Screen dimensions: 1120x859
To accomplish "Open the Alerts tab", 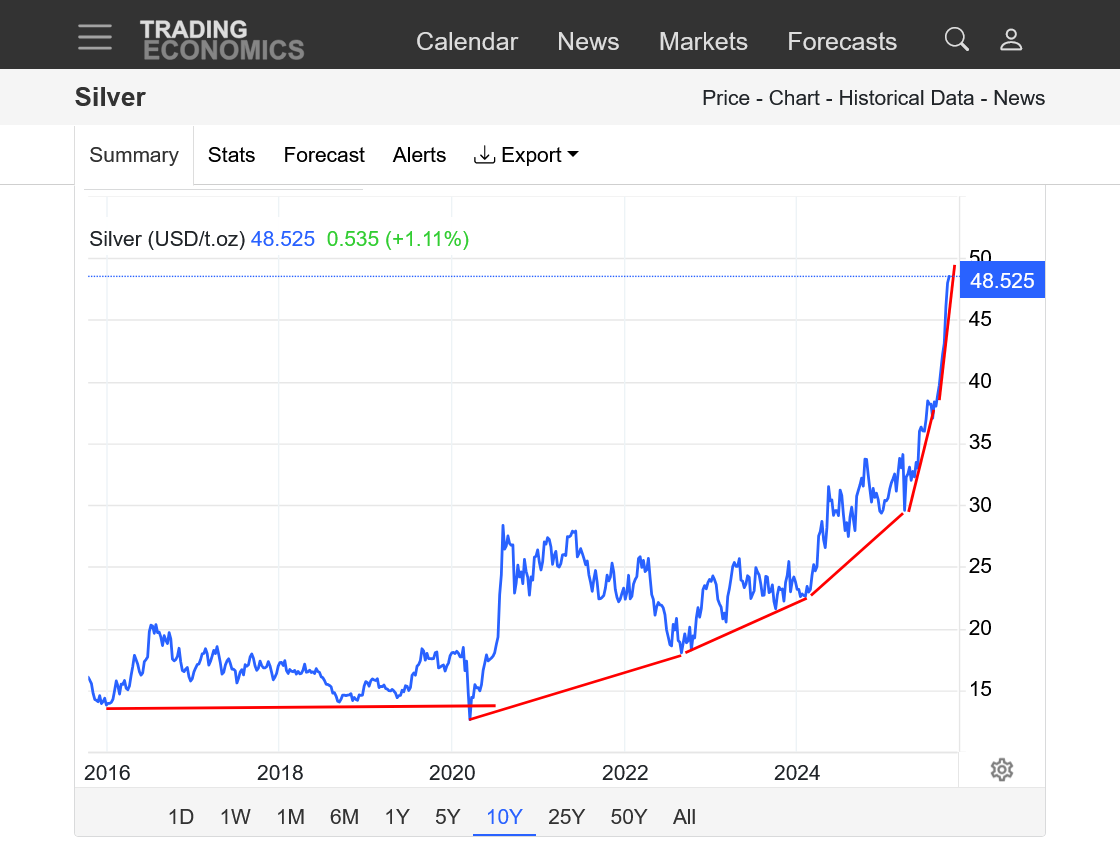I will (419, 155).
